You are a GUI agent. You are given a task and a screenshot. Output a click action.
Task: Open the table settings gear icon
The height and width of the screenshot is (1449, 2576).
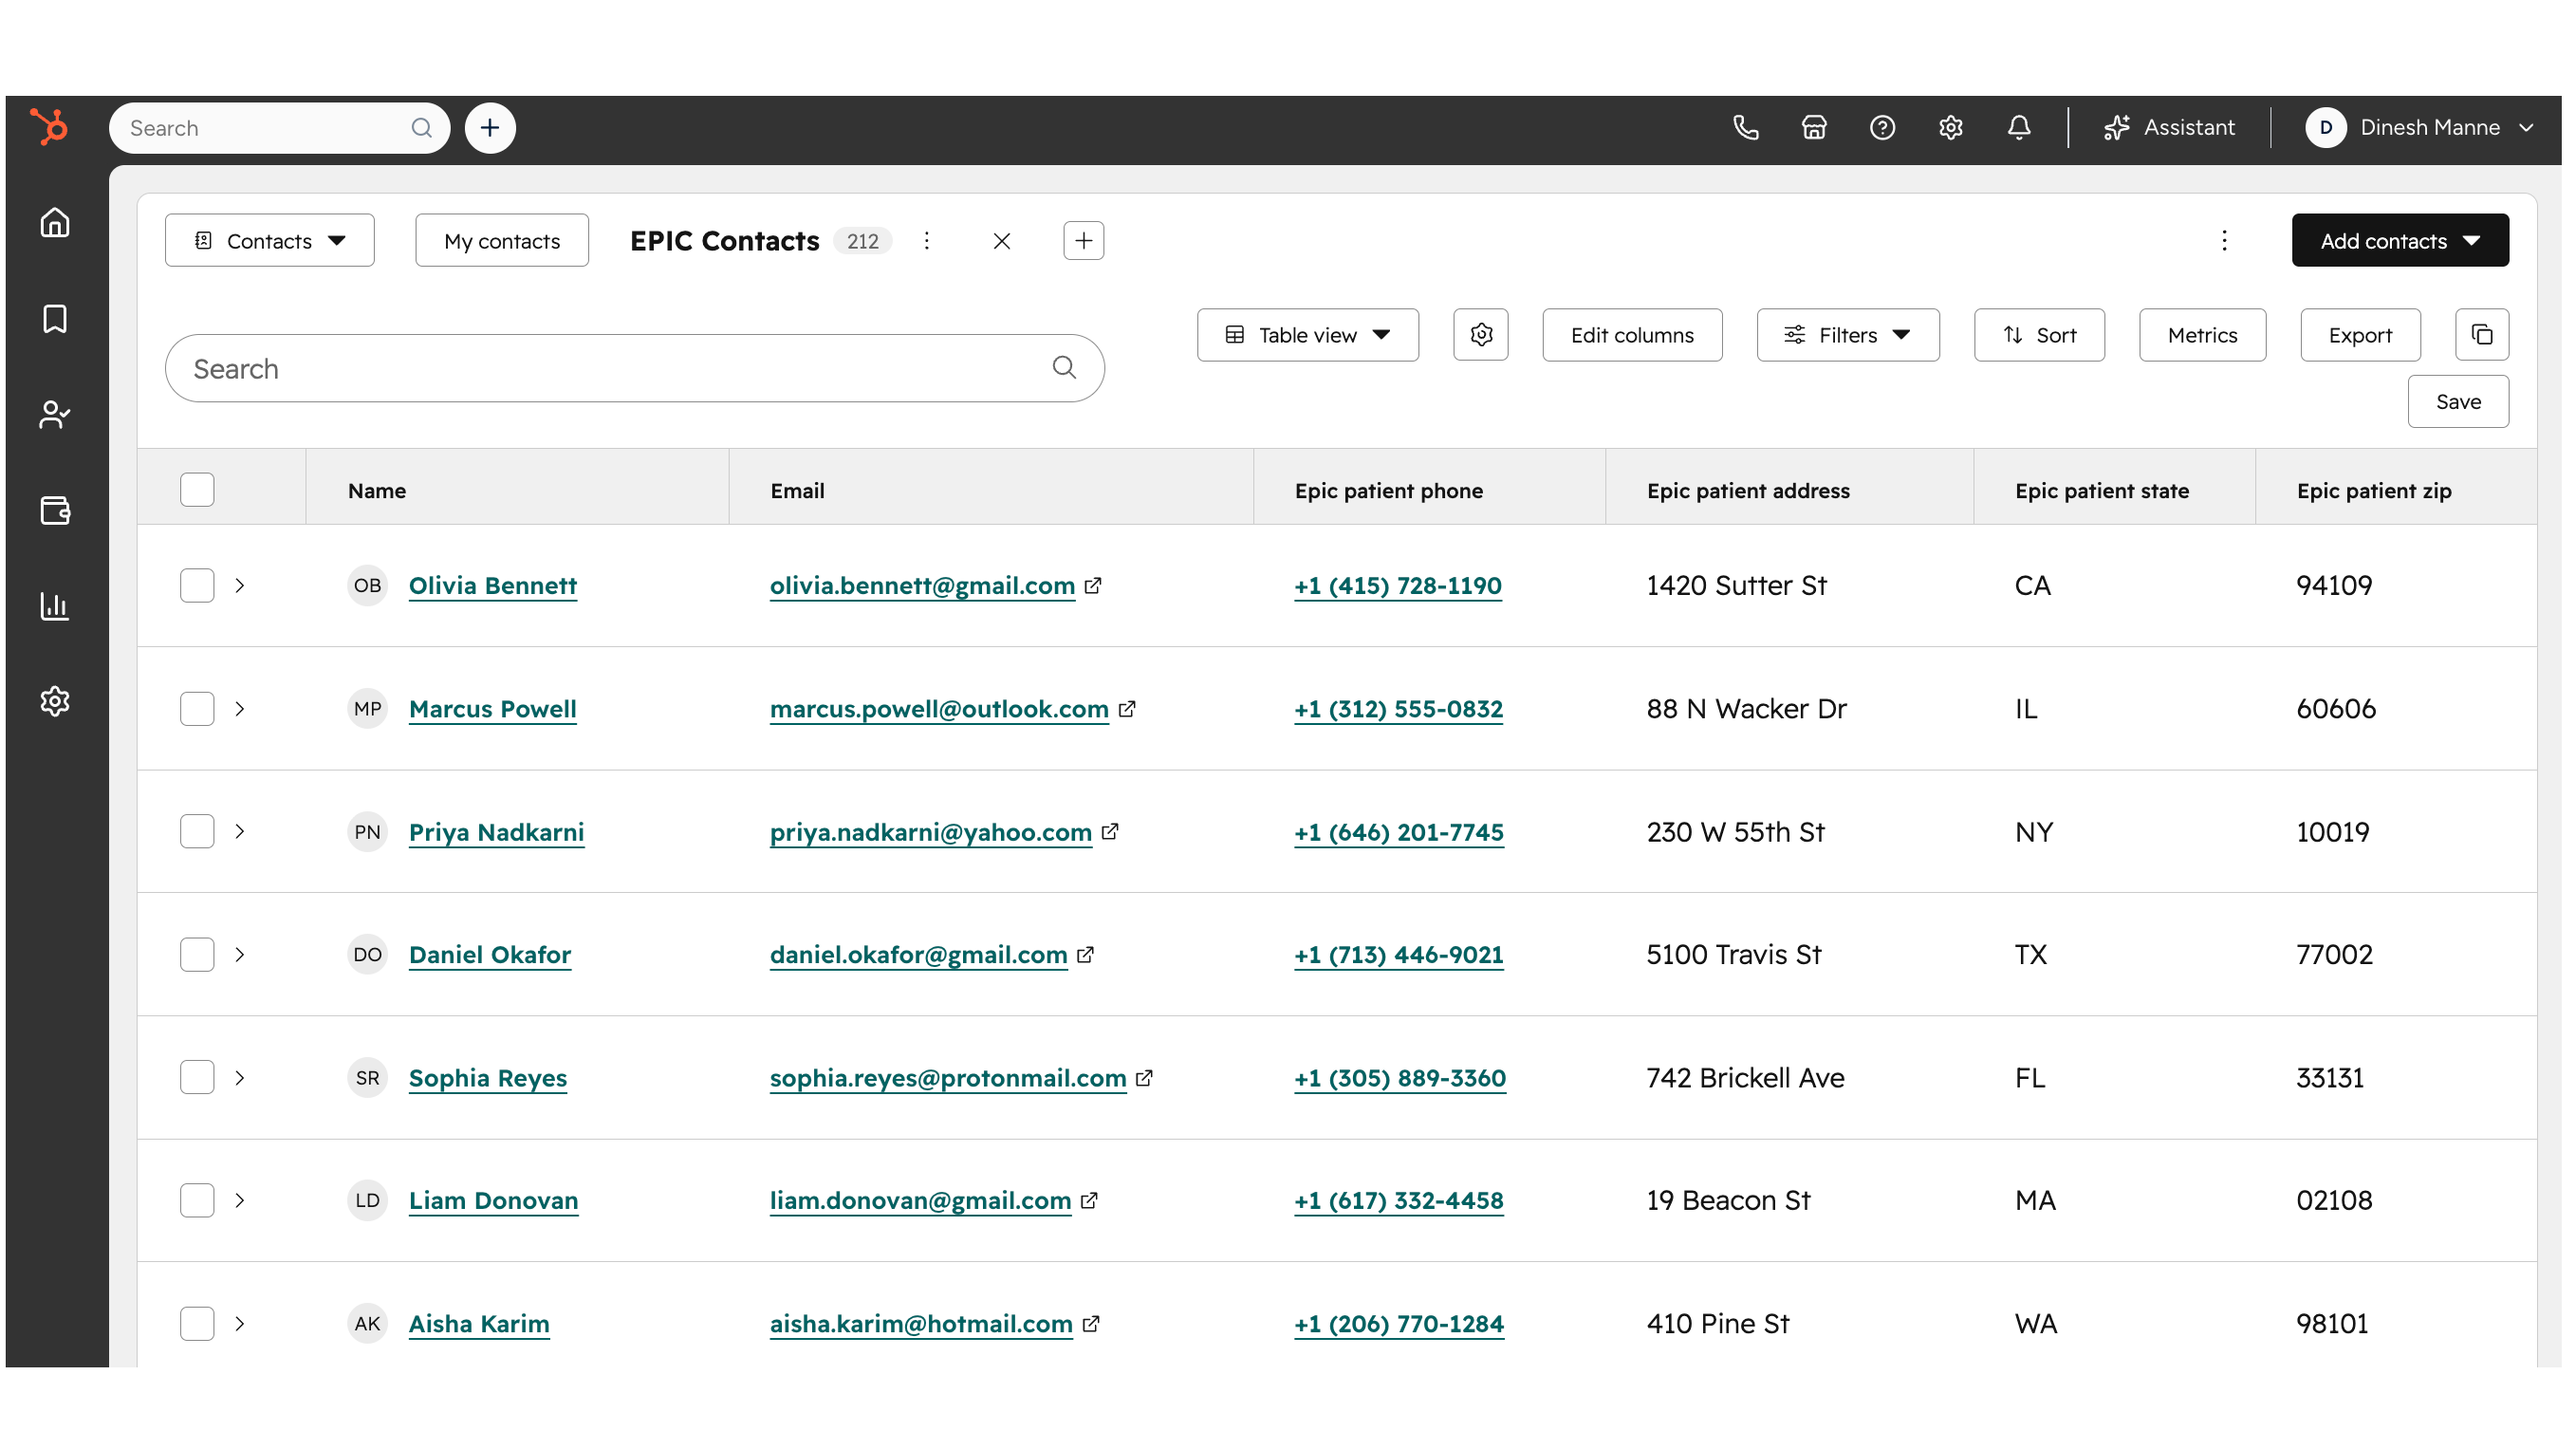pyautogui.click(x=1481, y=335)
